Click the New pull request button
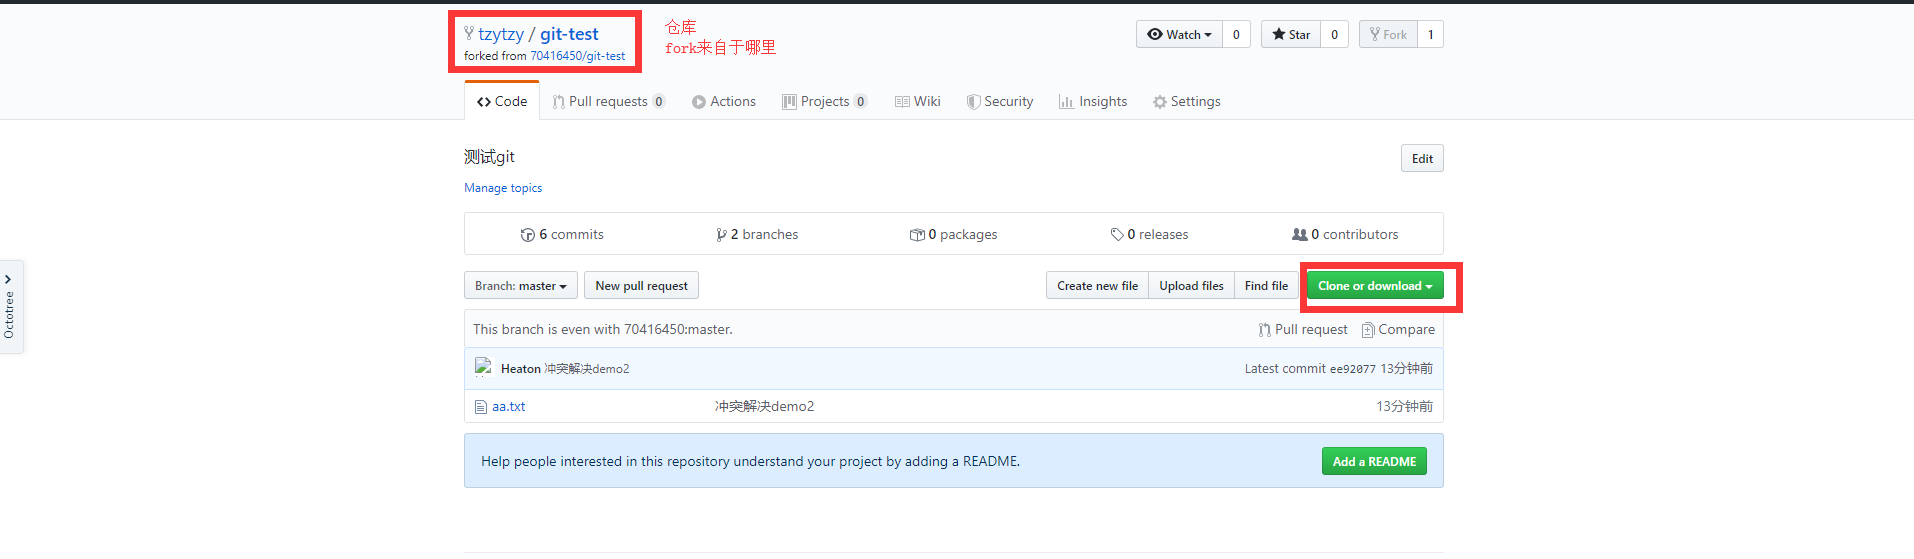 641,285
